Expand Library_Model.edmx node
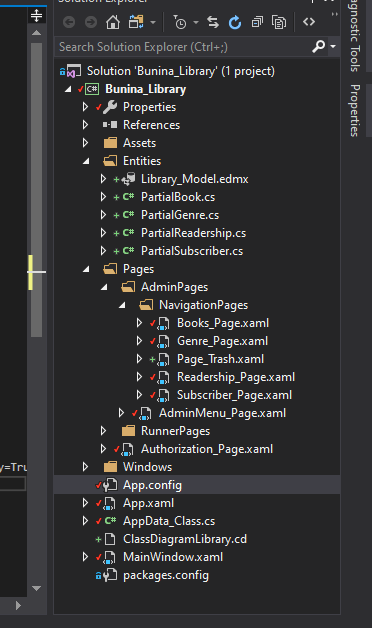The image size is (372, 628). (x=103, y=179)
